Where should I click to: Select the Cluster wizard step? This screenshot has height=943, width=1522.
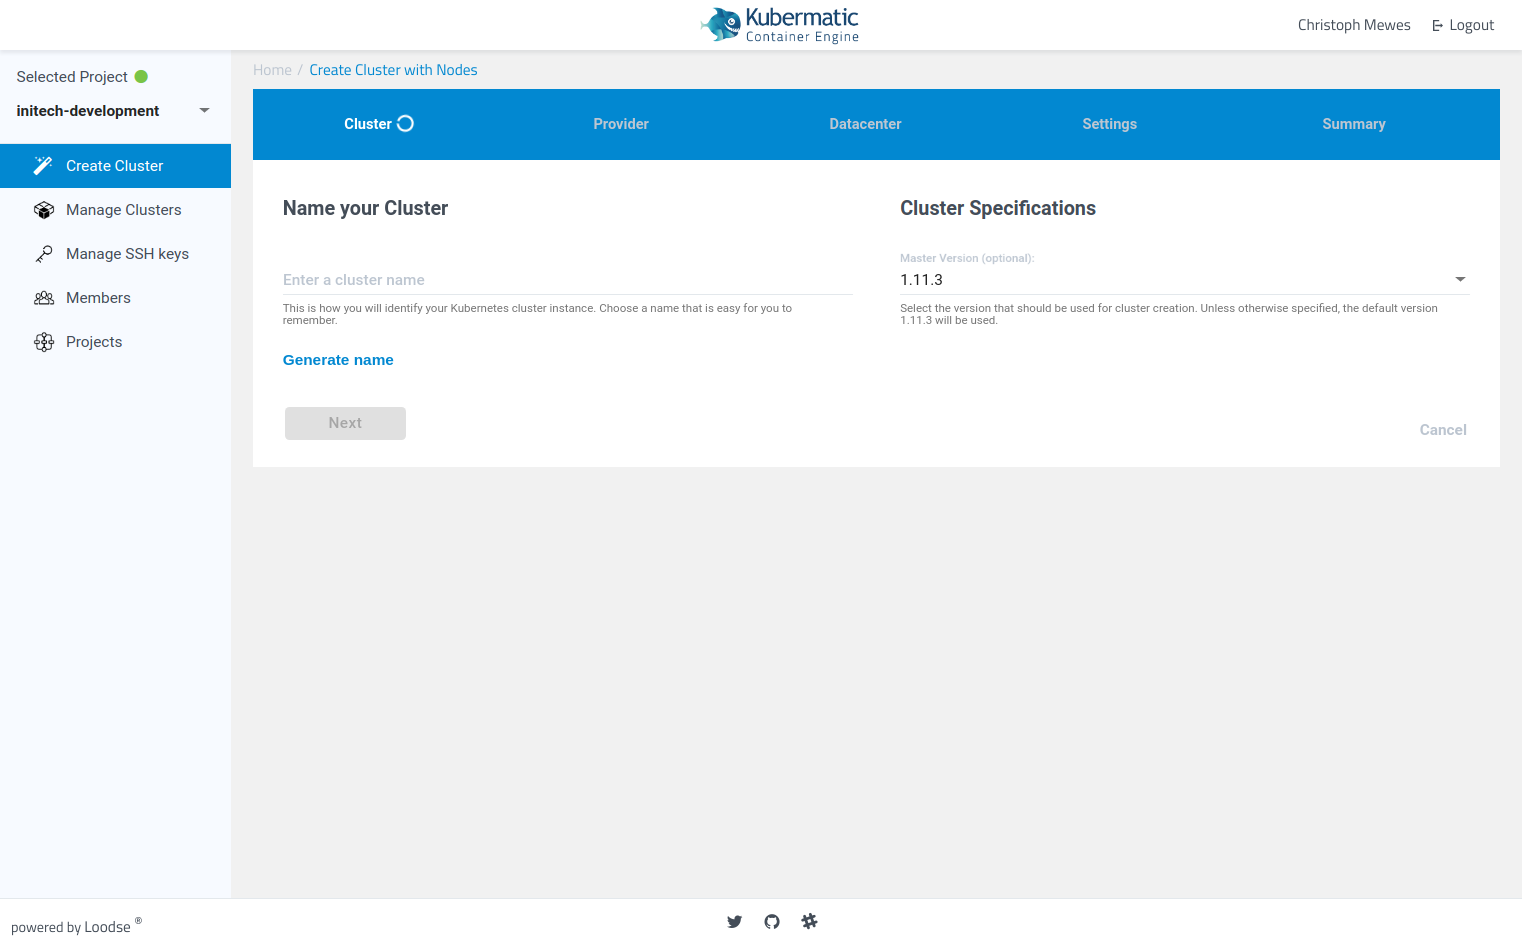tap(378, 124)
